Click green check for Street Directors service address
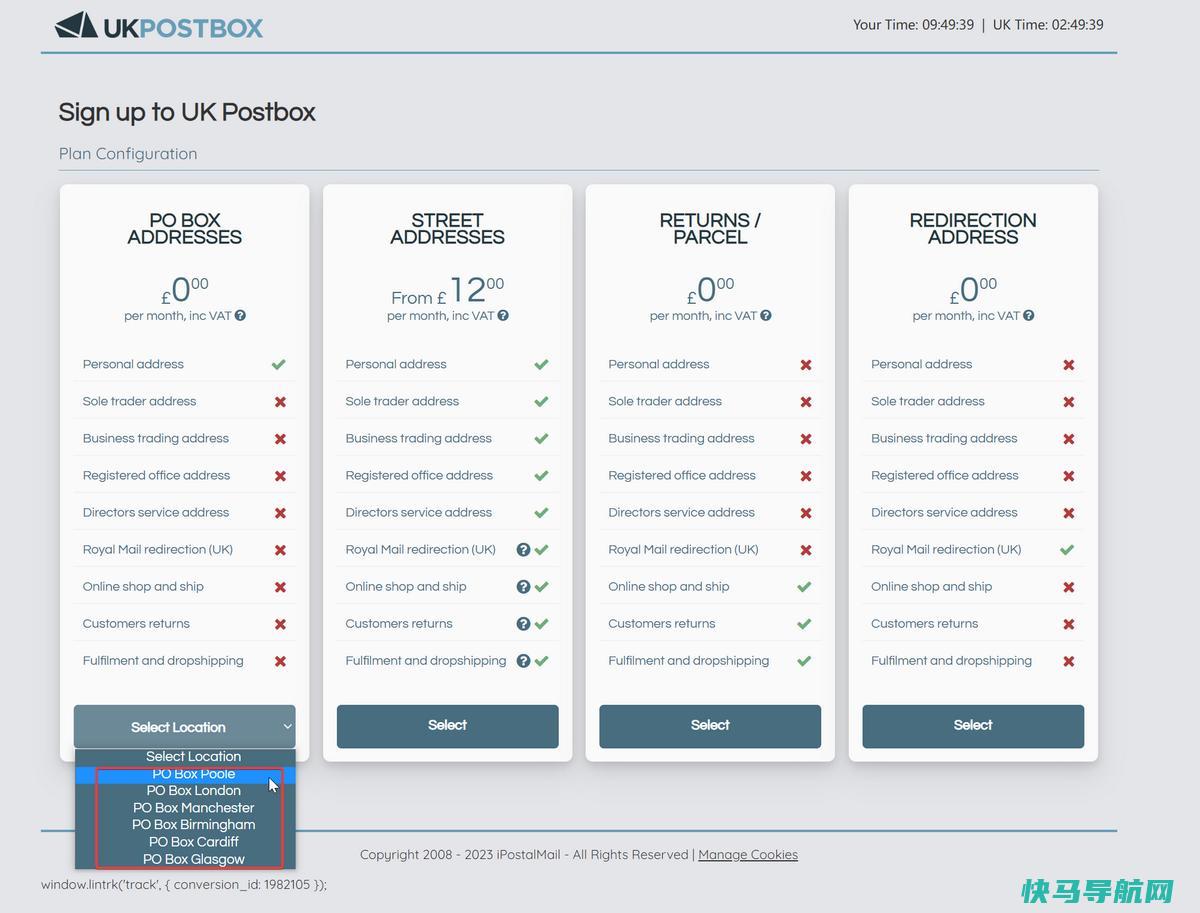Image resolution: width=1200 pixels, height=913 pixels. pos(541,512)
